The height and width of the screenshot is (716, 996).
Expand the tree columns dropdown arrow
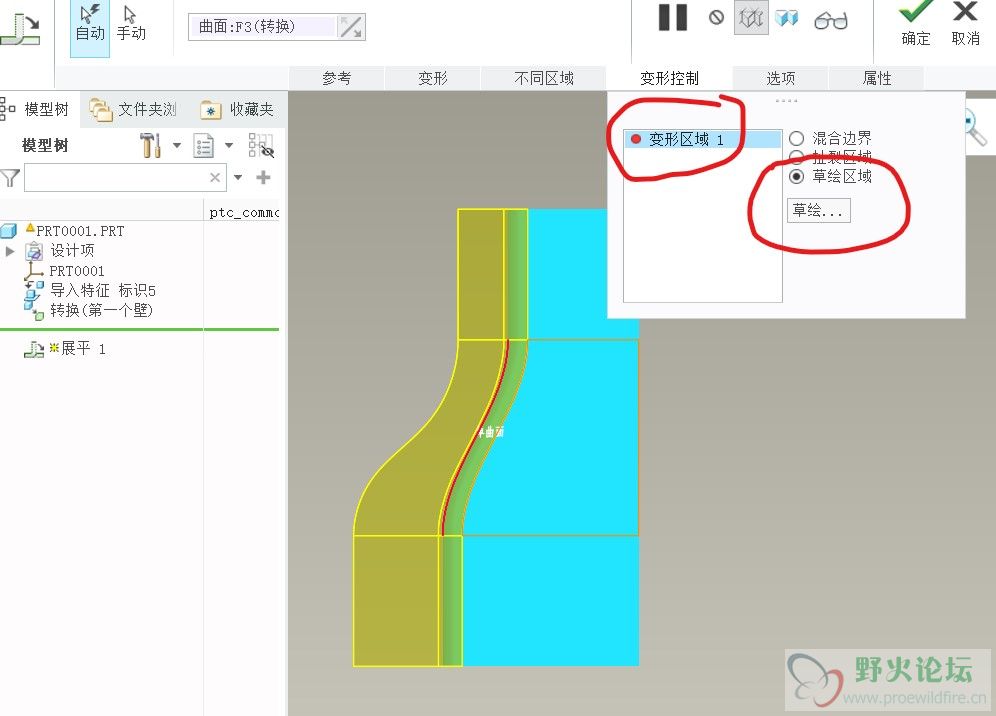click(229, 145)
